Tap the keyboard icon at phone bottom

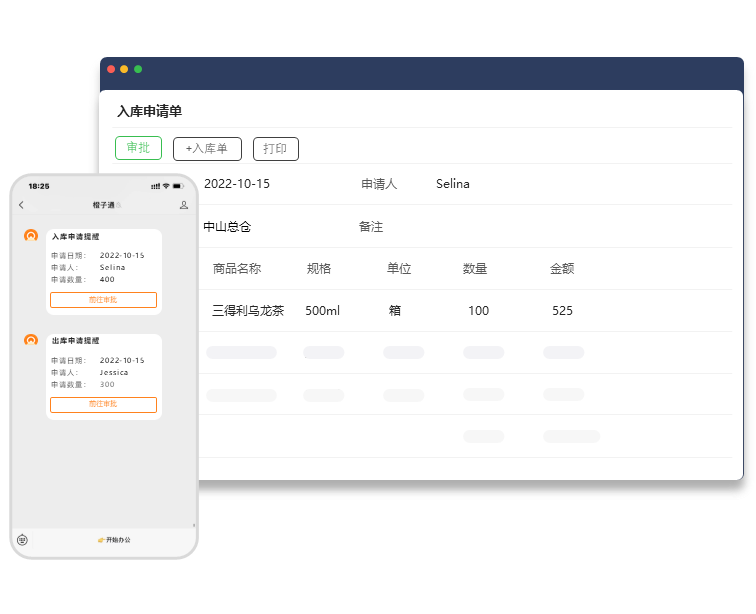pos(22,540)
